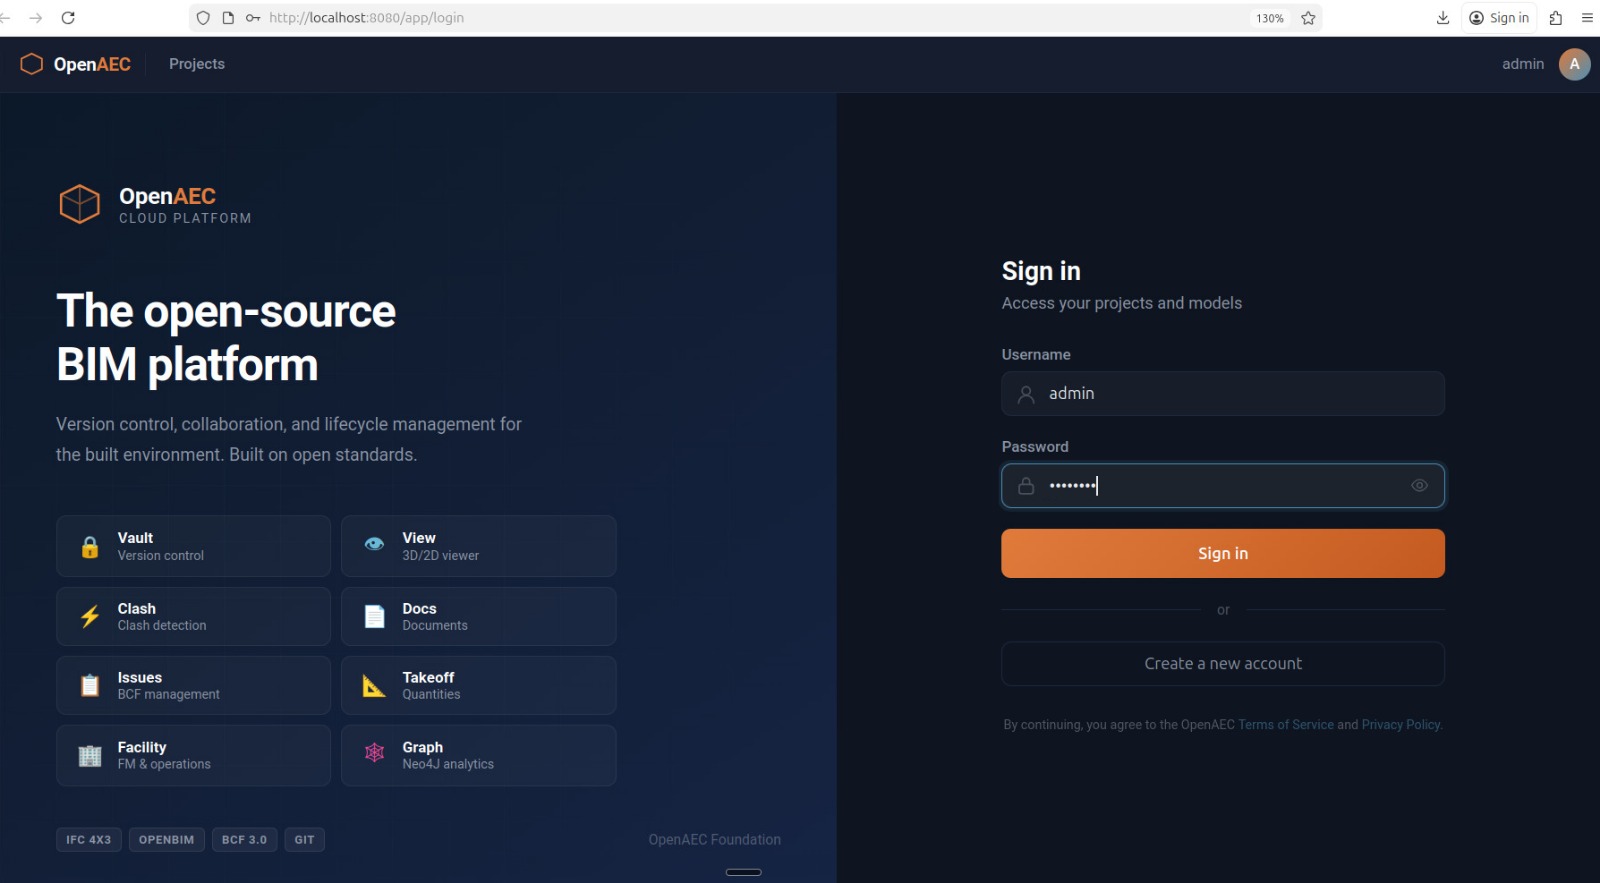
Task: Open the Privacy Policy link
Action: click(1401, 725)
